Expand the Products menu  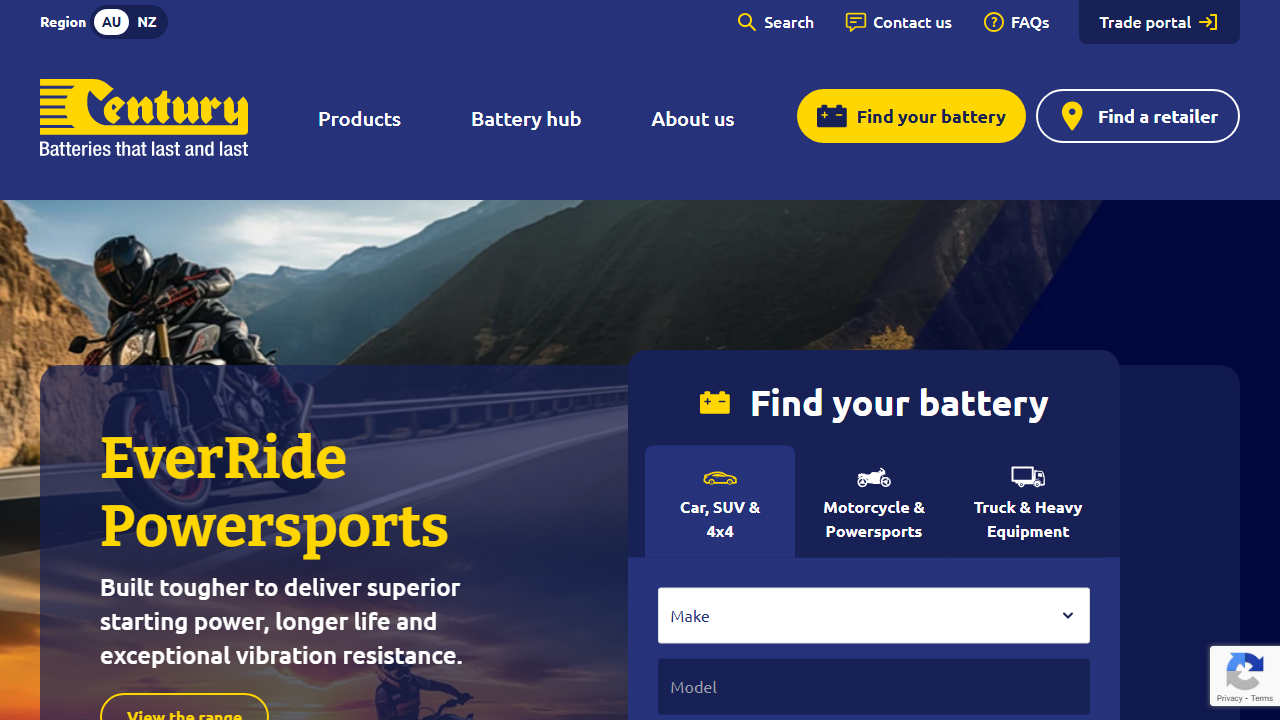pyautogui.click(x=359, y=119)
